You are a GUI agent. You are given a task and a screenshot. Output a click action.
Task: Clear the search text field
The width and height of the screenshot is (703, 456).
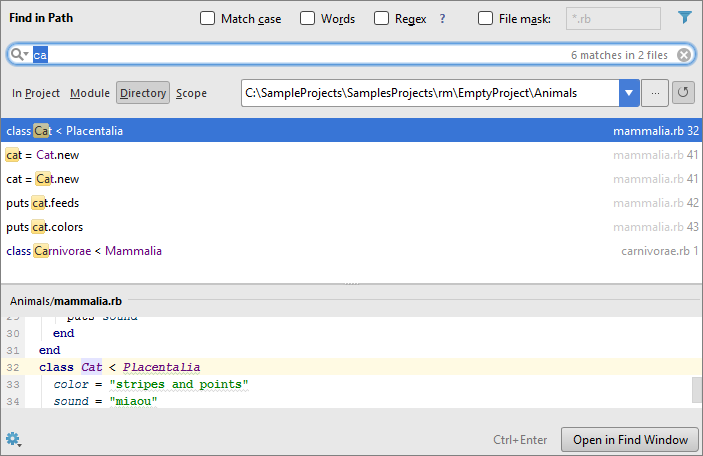pyautogui.click(x=684, y=55)
